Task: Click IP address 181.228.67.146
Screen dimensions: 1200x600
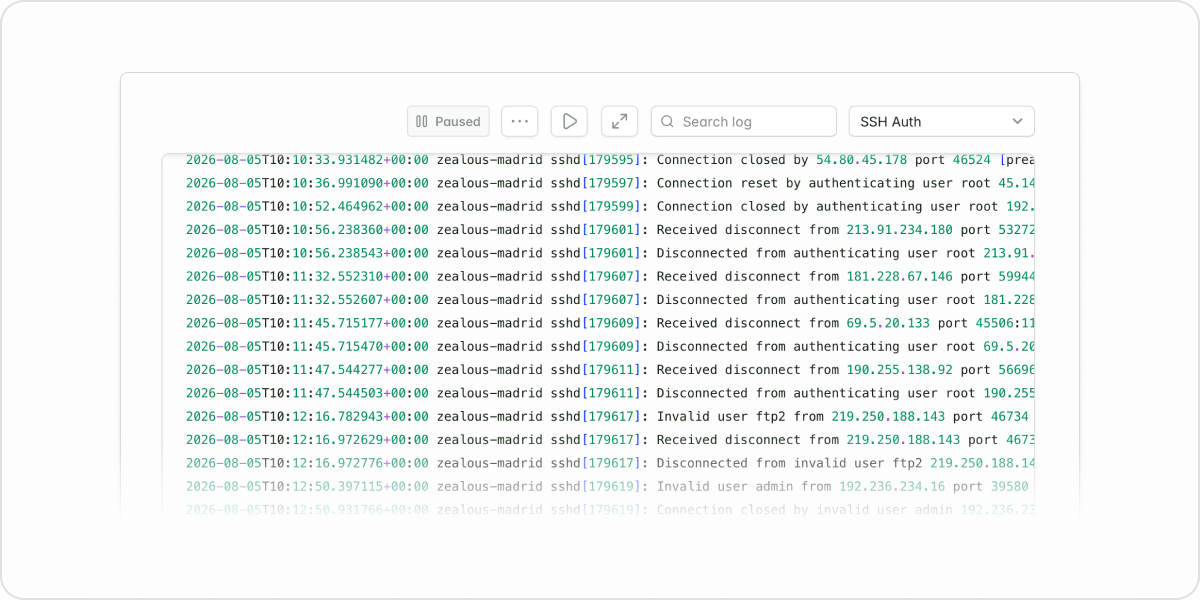Action: point(900,276)
